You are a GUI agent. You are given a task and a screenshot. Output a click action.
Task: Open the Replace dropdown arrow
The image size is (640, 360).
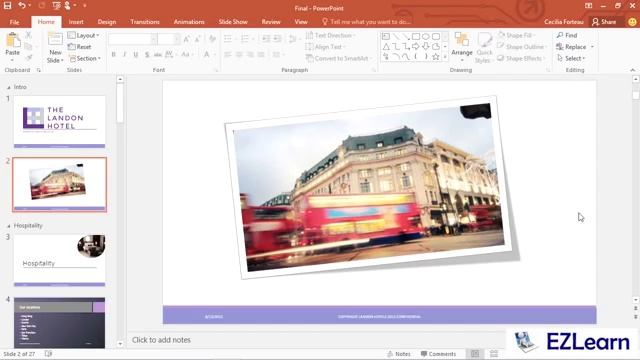[x=592, y=47]
